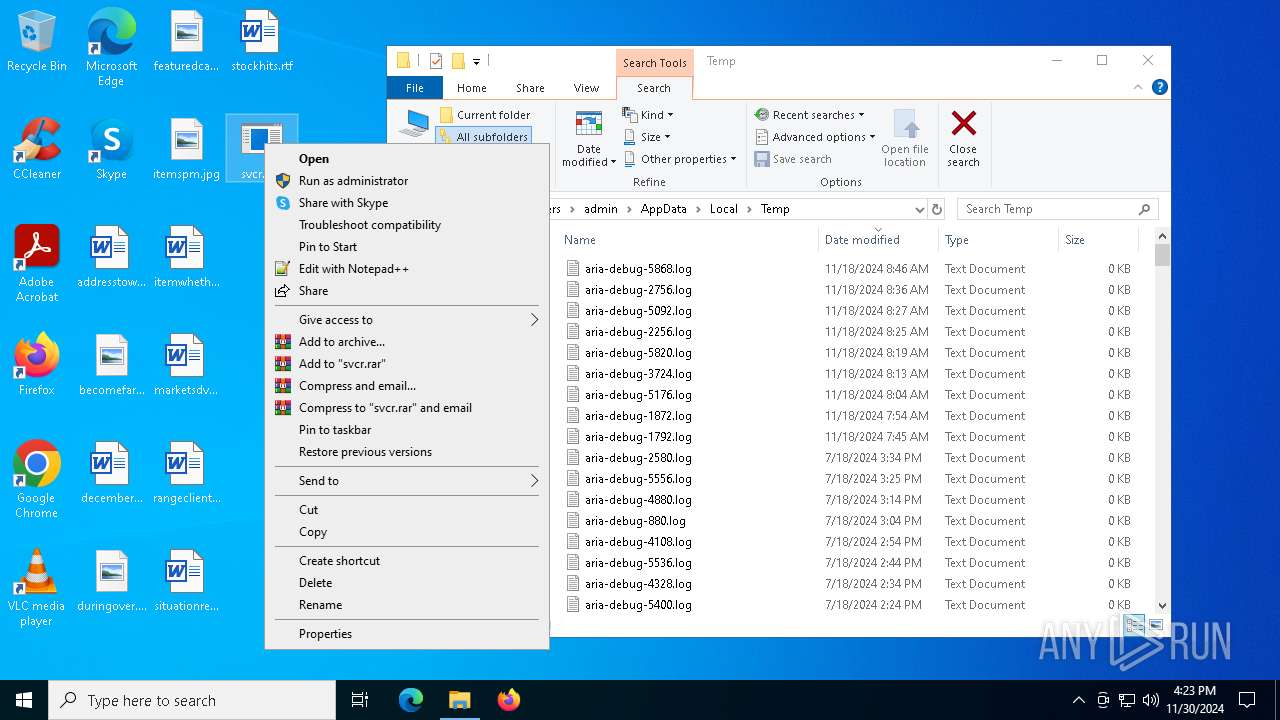1280x720 pixels.
Task: Choose Delete in the context menu
Action: click(x=407, y=583)
